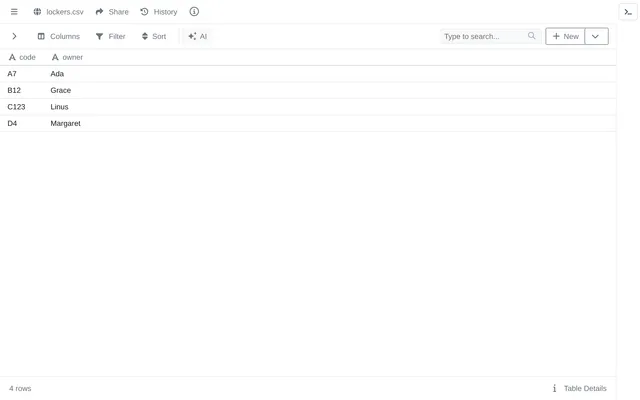Select cell 'D4'
The width and height of the screenshot is (640, 400).
tap(12, 123)
